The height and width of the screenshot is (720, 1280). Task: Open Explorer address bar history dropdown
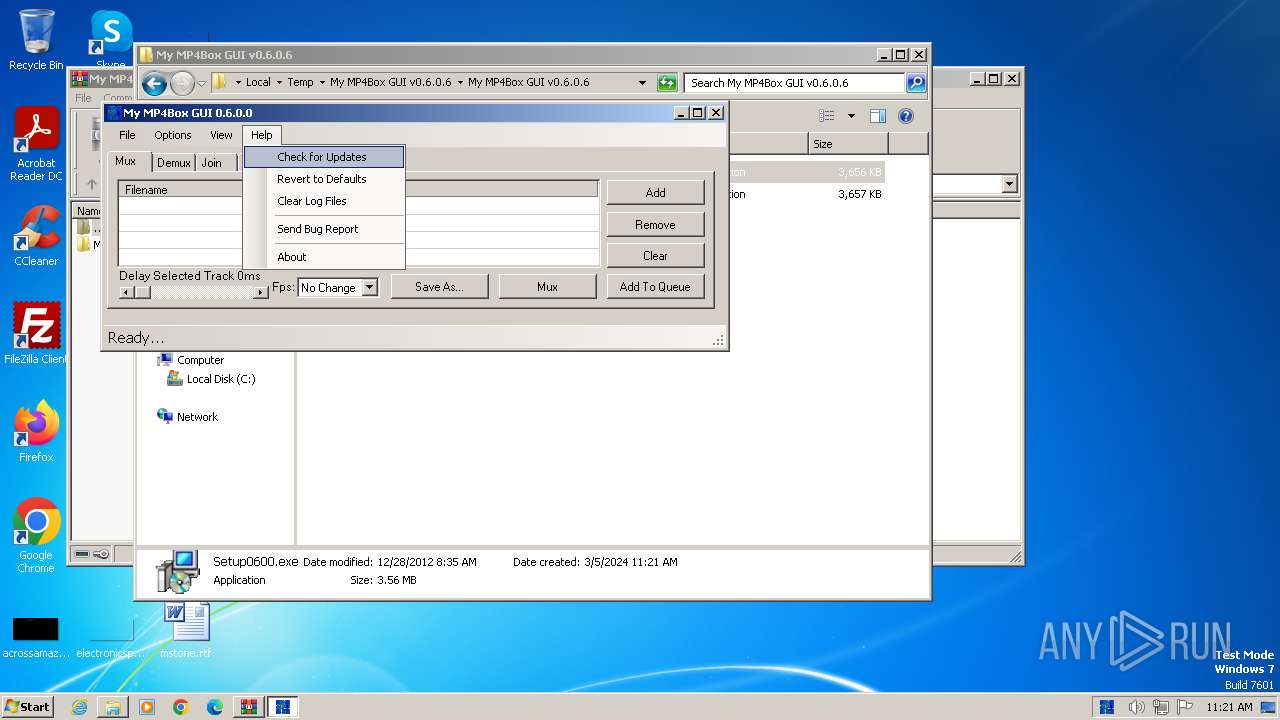point(642,83)
